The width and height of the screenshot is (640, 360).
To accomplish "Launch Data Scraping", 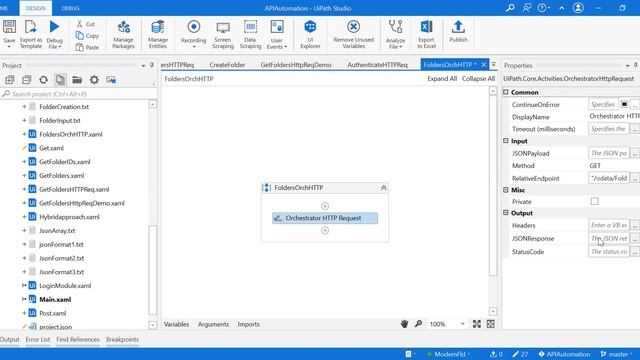I will (x=250, y=34).
